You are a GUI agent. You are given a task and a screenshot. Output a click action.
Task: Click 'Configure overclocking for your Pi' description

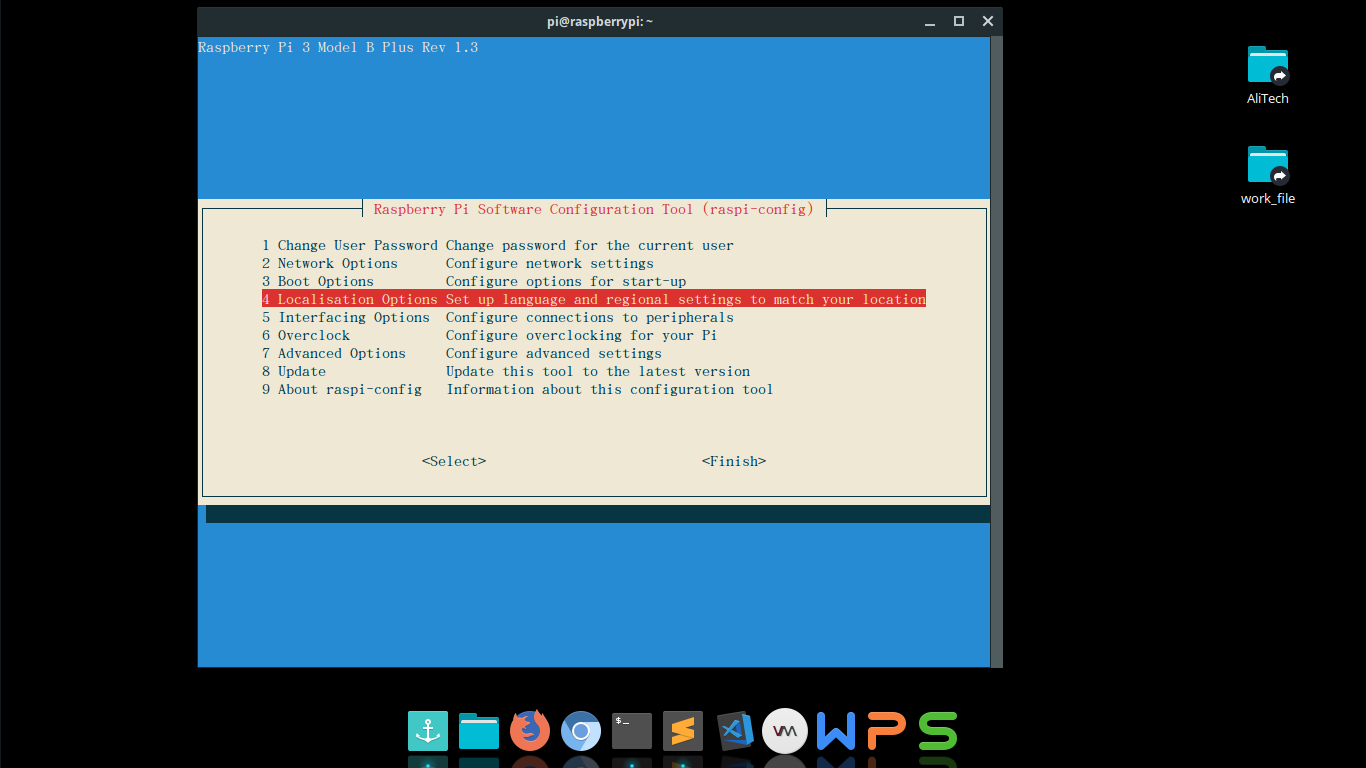[582, 335]
